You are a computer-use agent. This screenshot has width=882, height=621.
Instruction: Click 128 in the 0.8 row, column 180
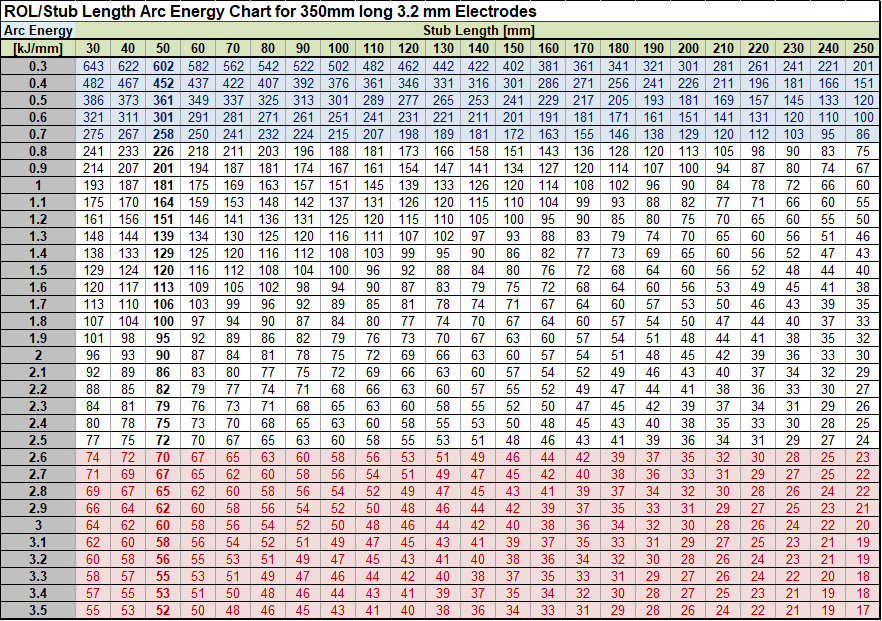point(618,151)
